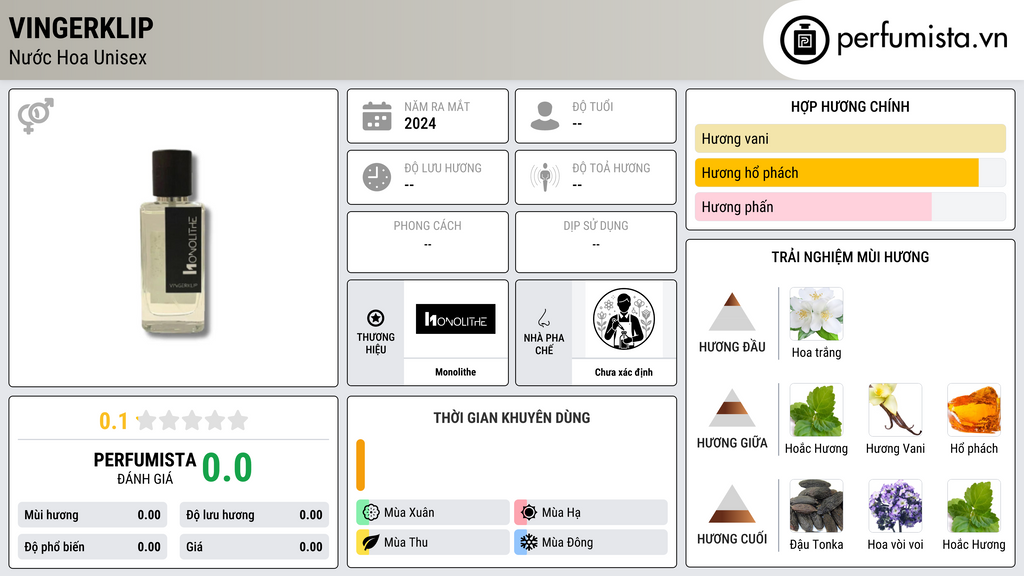Click the calendar icon for release year
The width and height of the screenshot is (1024, 576).
click(x=377, y=116)
